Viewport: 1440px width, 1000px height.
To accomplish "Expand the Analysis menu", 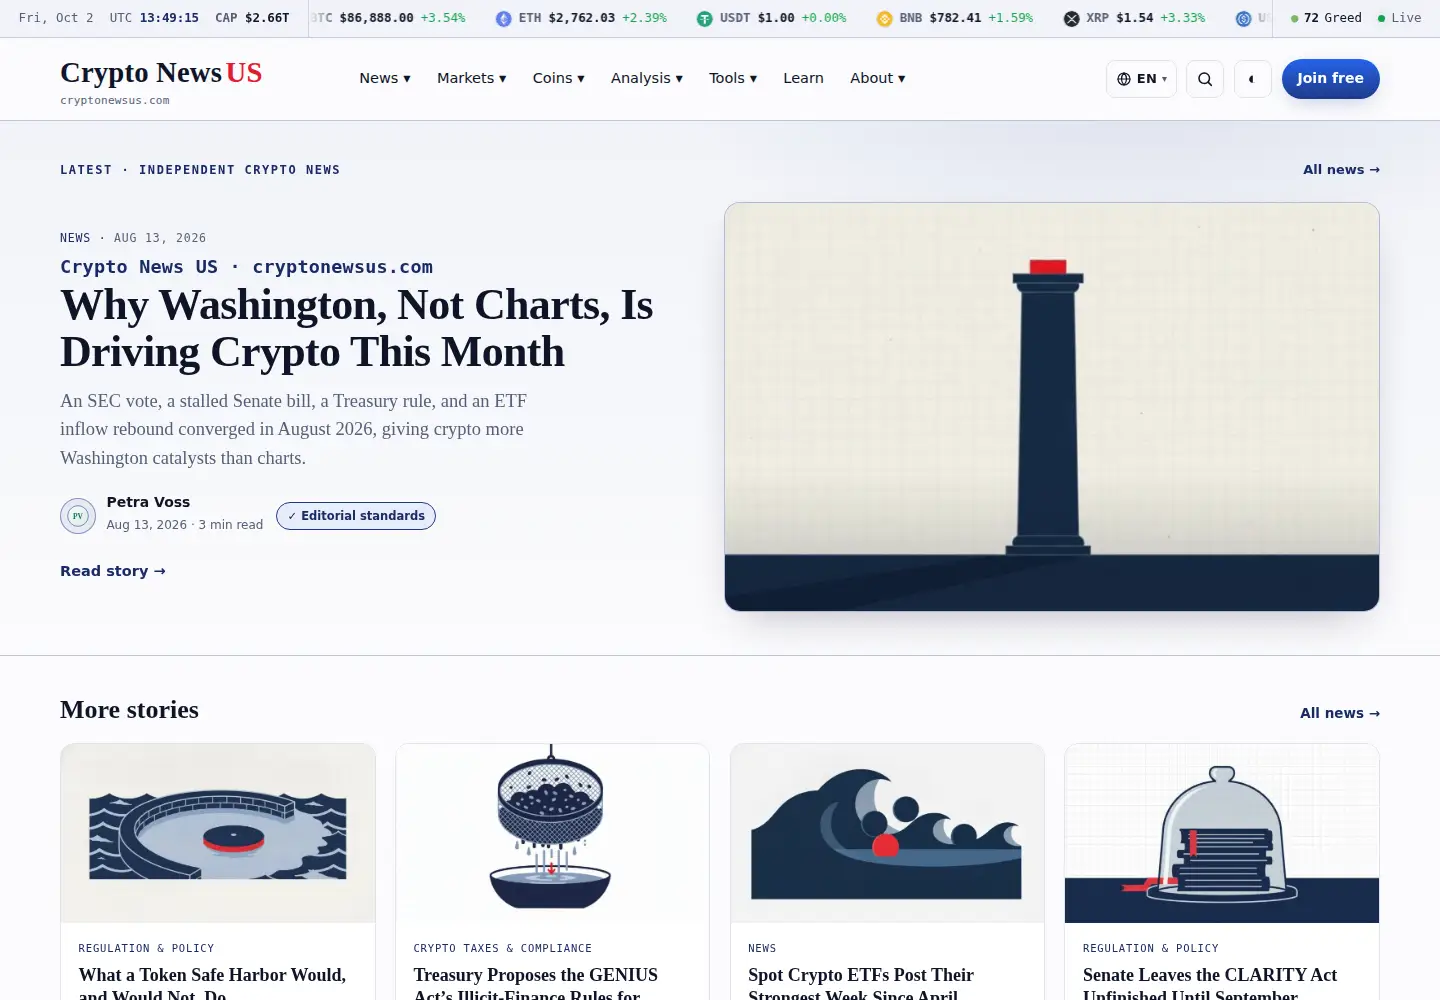I will (x=647, y=78).
